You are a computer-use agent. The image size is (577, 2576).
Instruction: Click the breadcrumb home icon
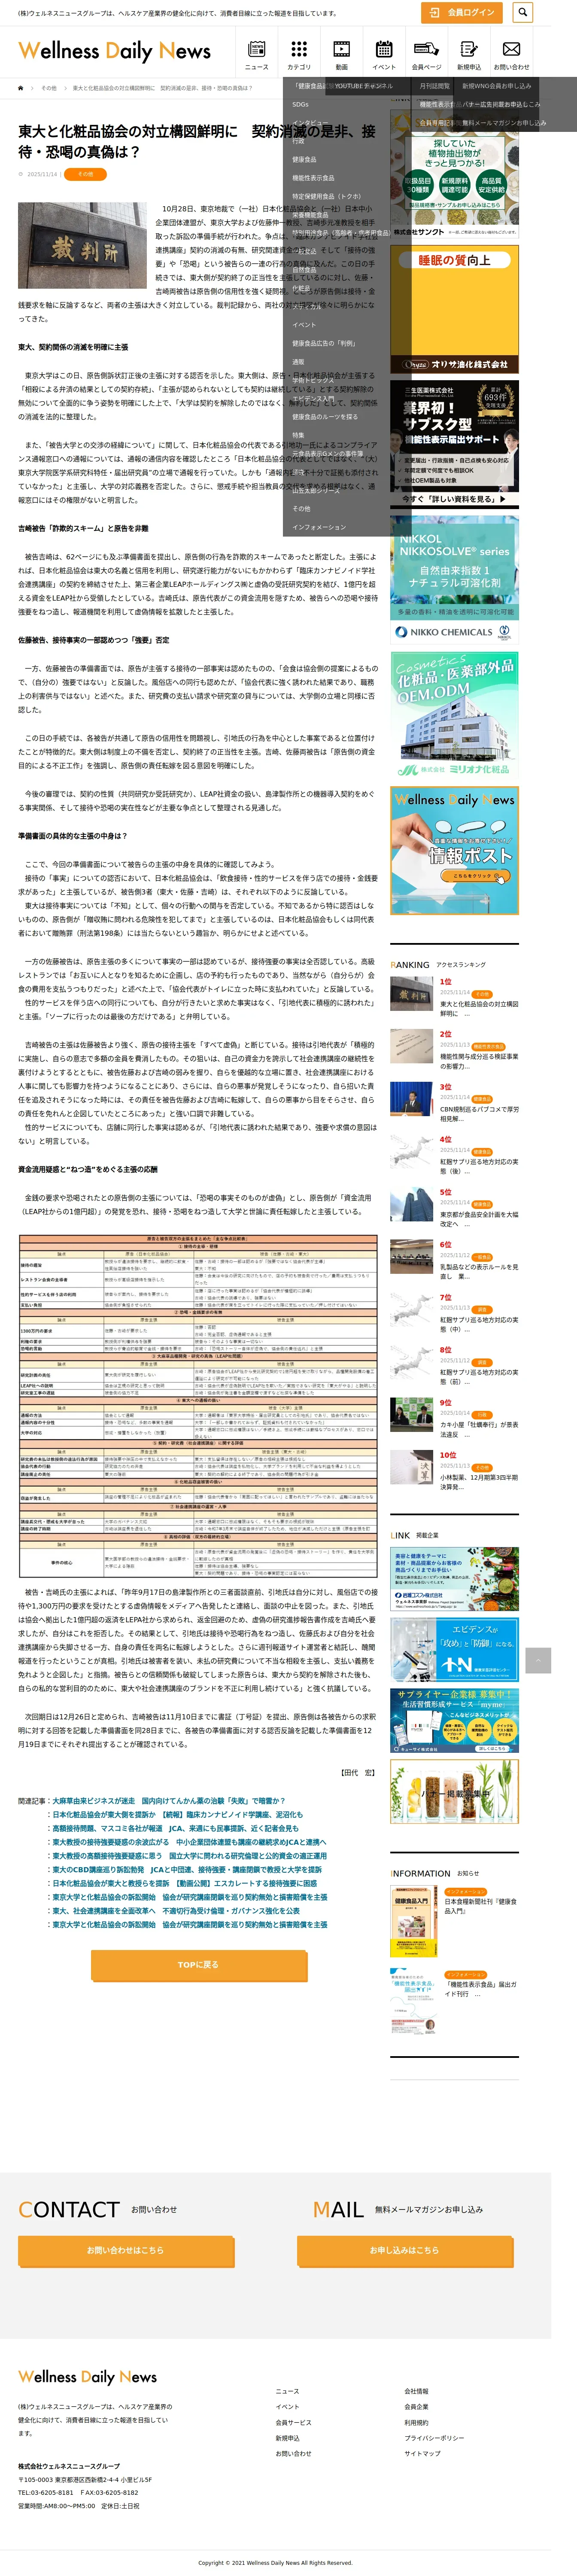point(21,88)
